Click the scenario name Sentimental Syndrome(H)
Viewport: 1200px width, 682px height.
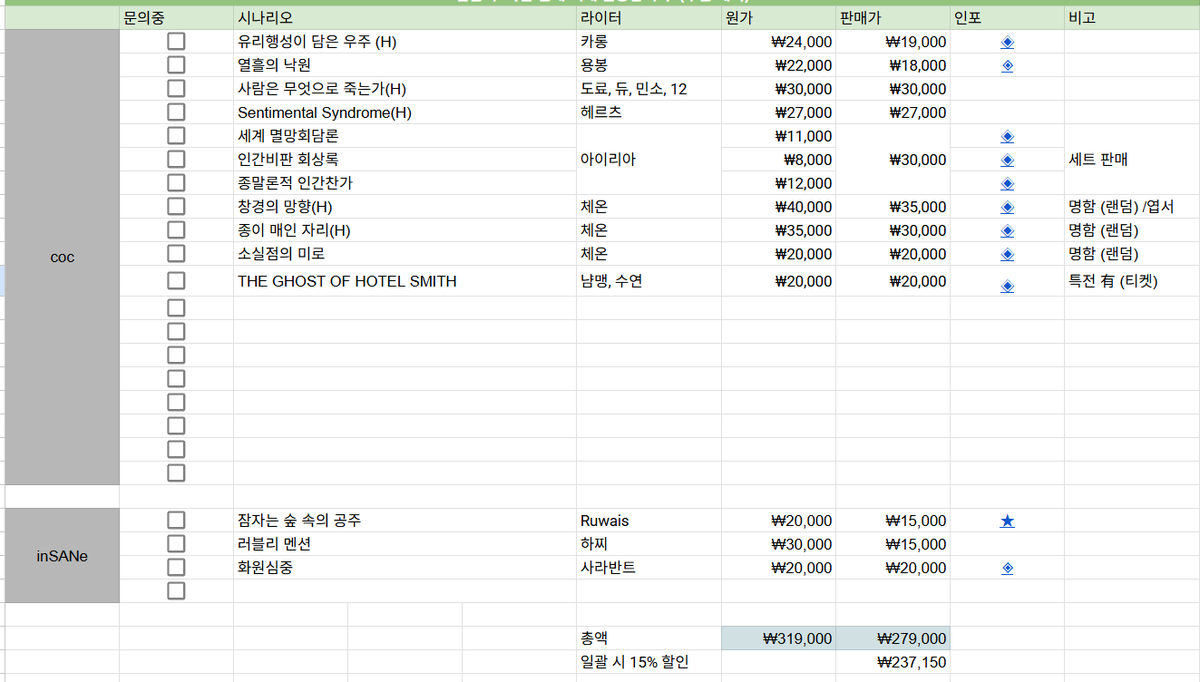[x=325, y=113]
